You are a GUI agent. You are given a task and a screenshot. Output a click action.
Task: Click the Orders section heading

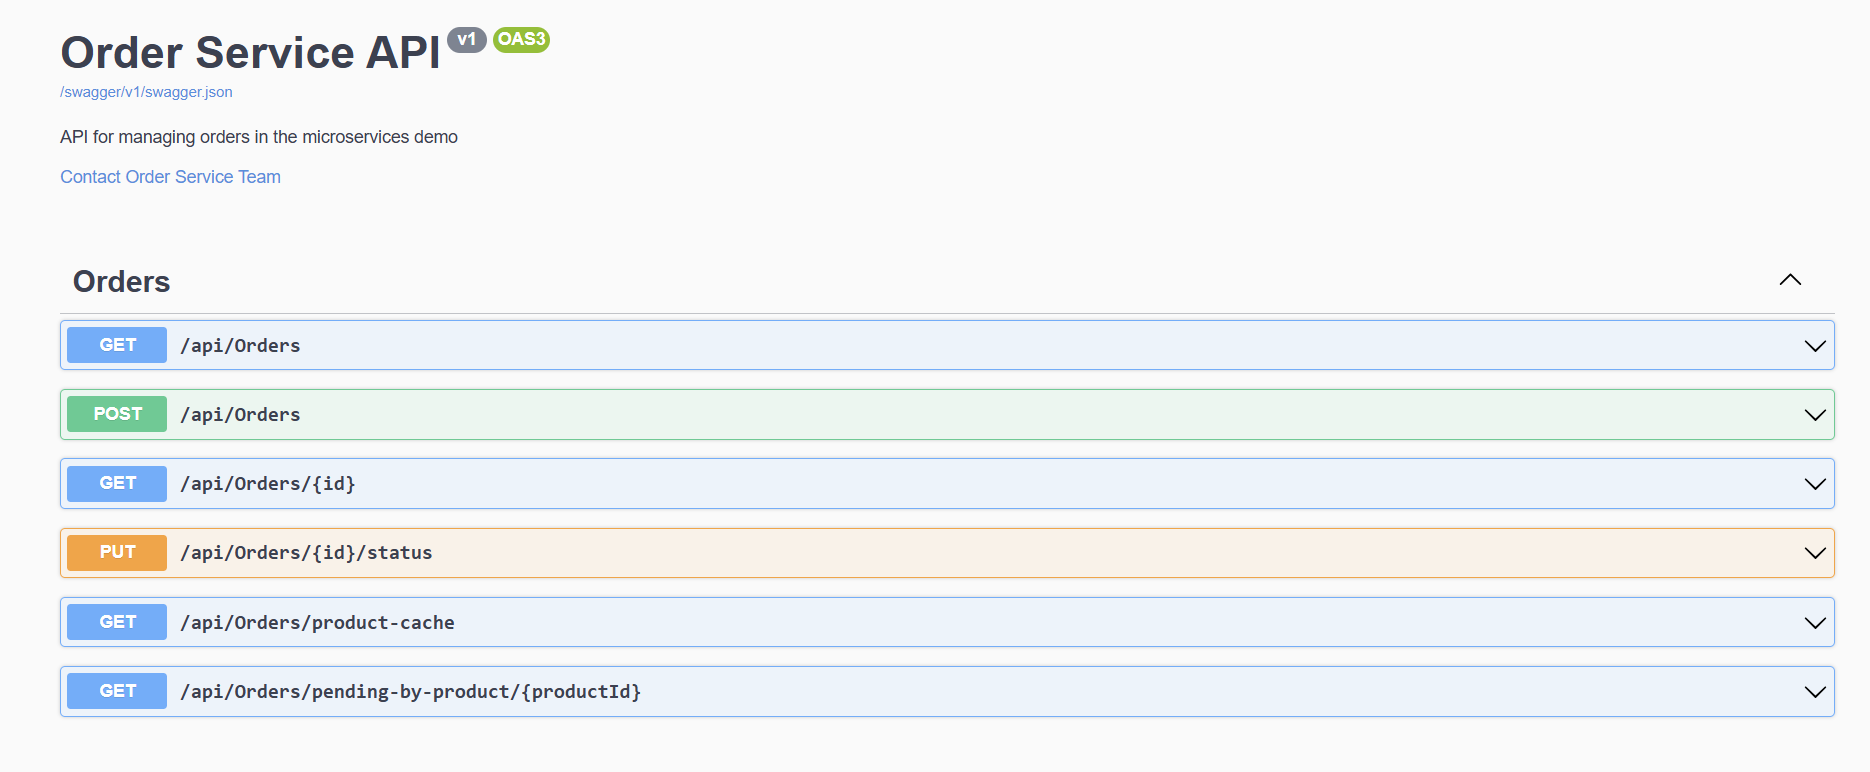122,282
